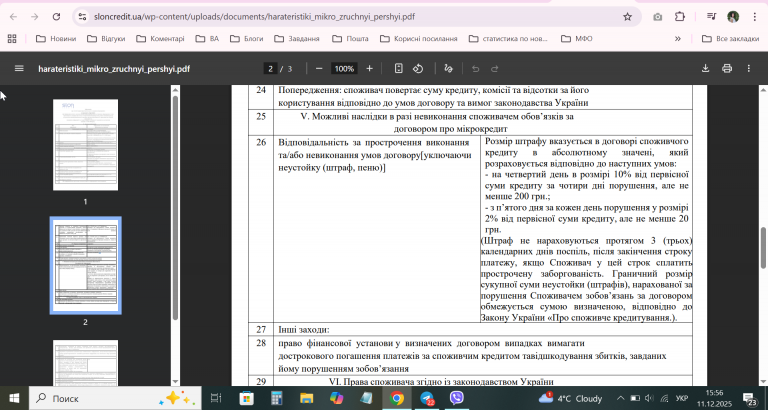This screenshot has width=768, height=410.
Task: Bookmark this page with the star icon
Action: coord(627,17)
